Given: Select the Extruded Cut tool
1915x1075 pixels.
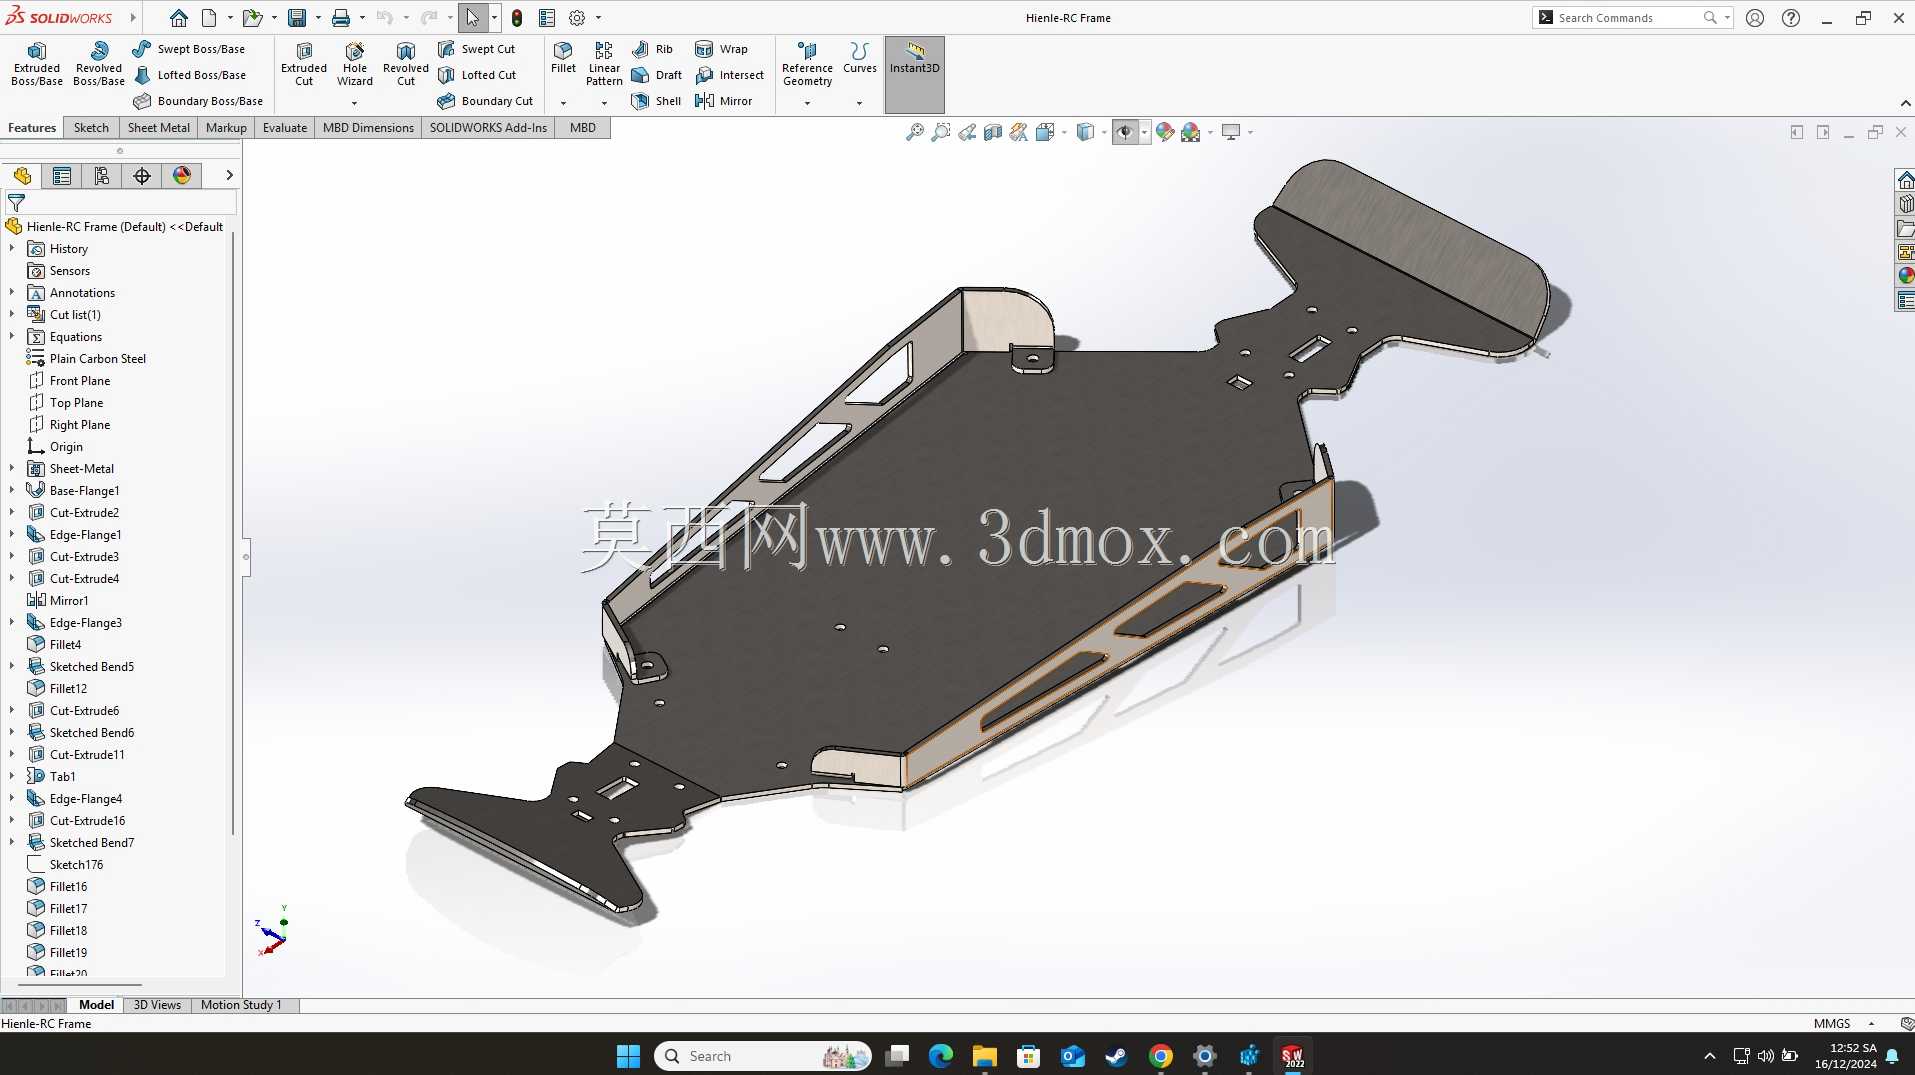Looking at the screenshot, I should click(304, 64).
